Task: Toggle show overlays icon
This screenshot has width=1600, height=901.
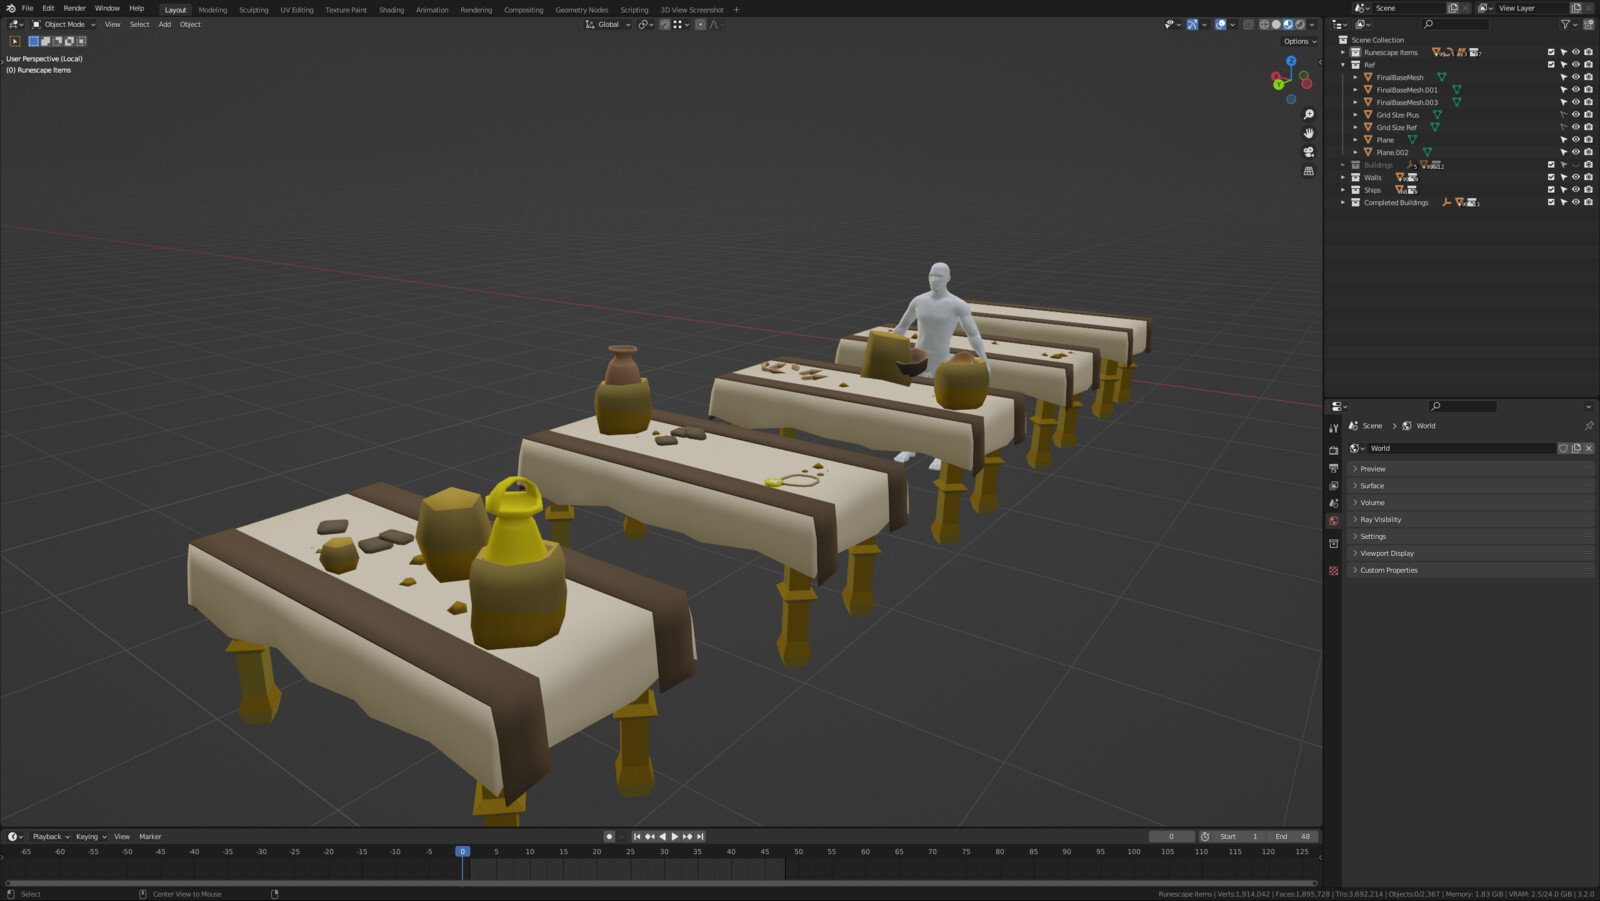Action: tap(1221, 24)
